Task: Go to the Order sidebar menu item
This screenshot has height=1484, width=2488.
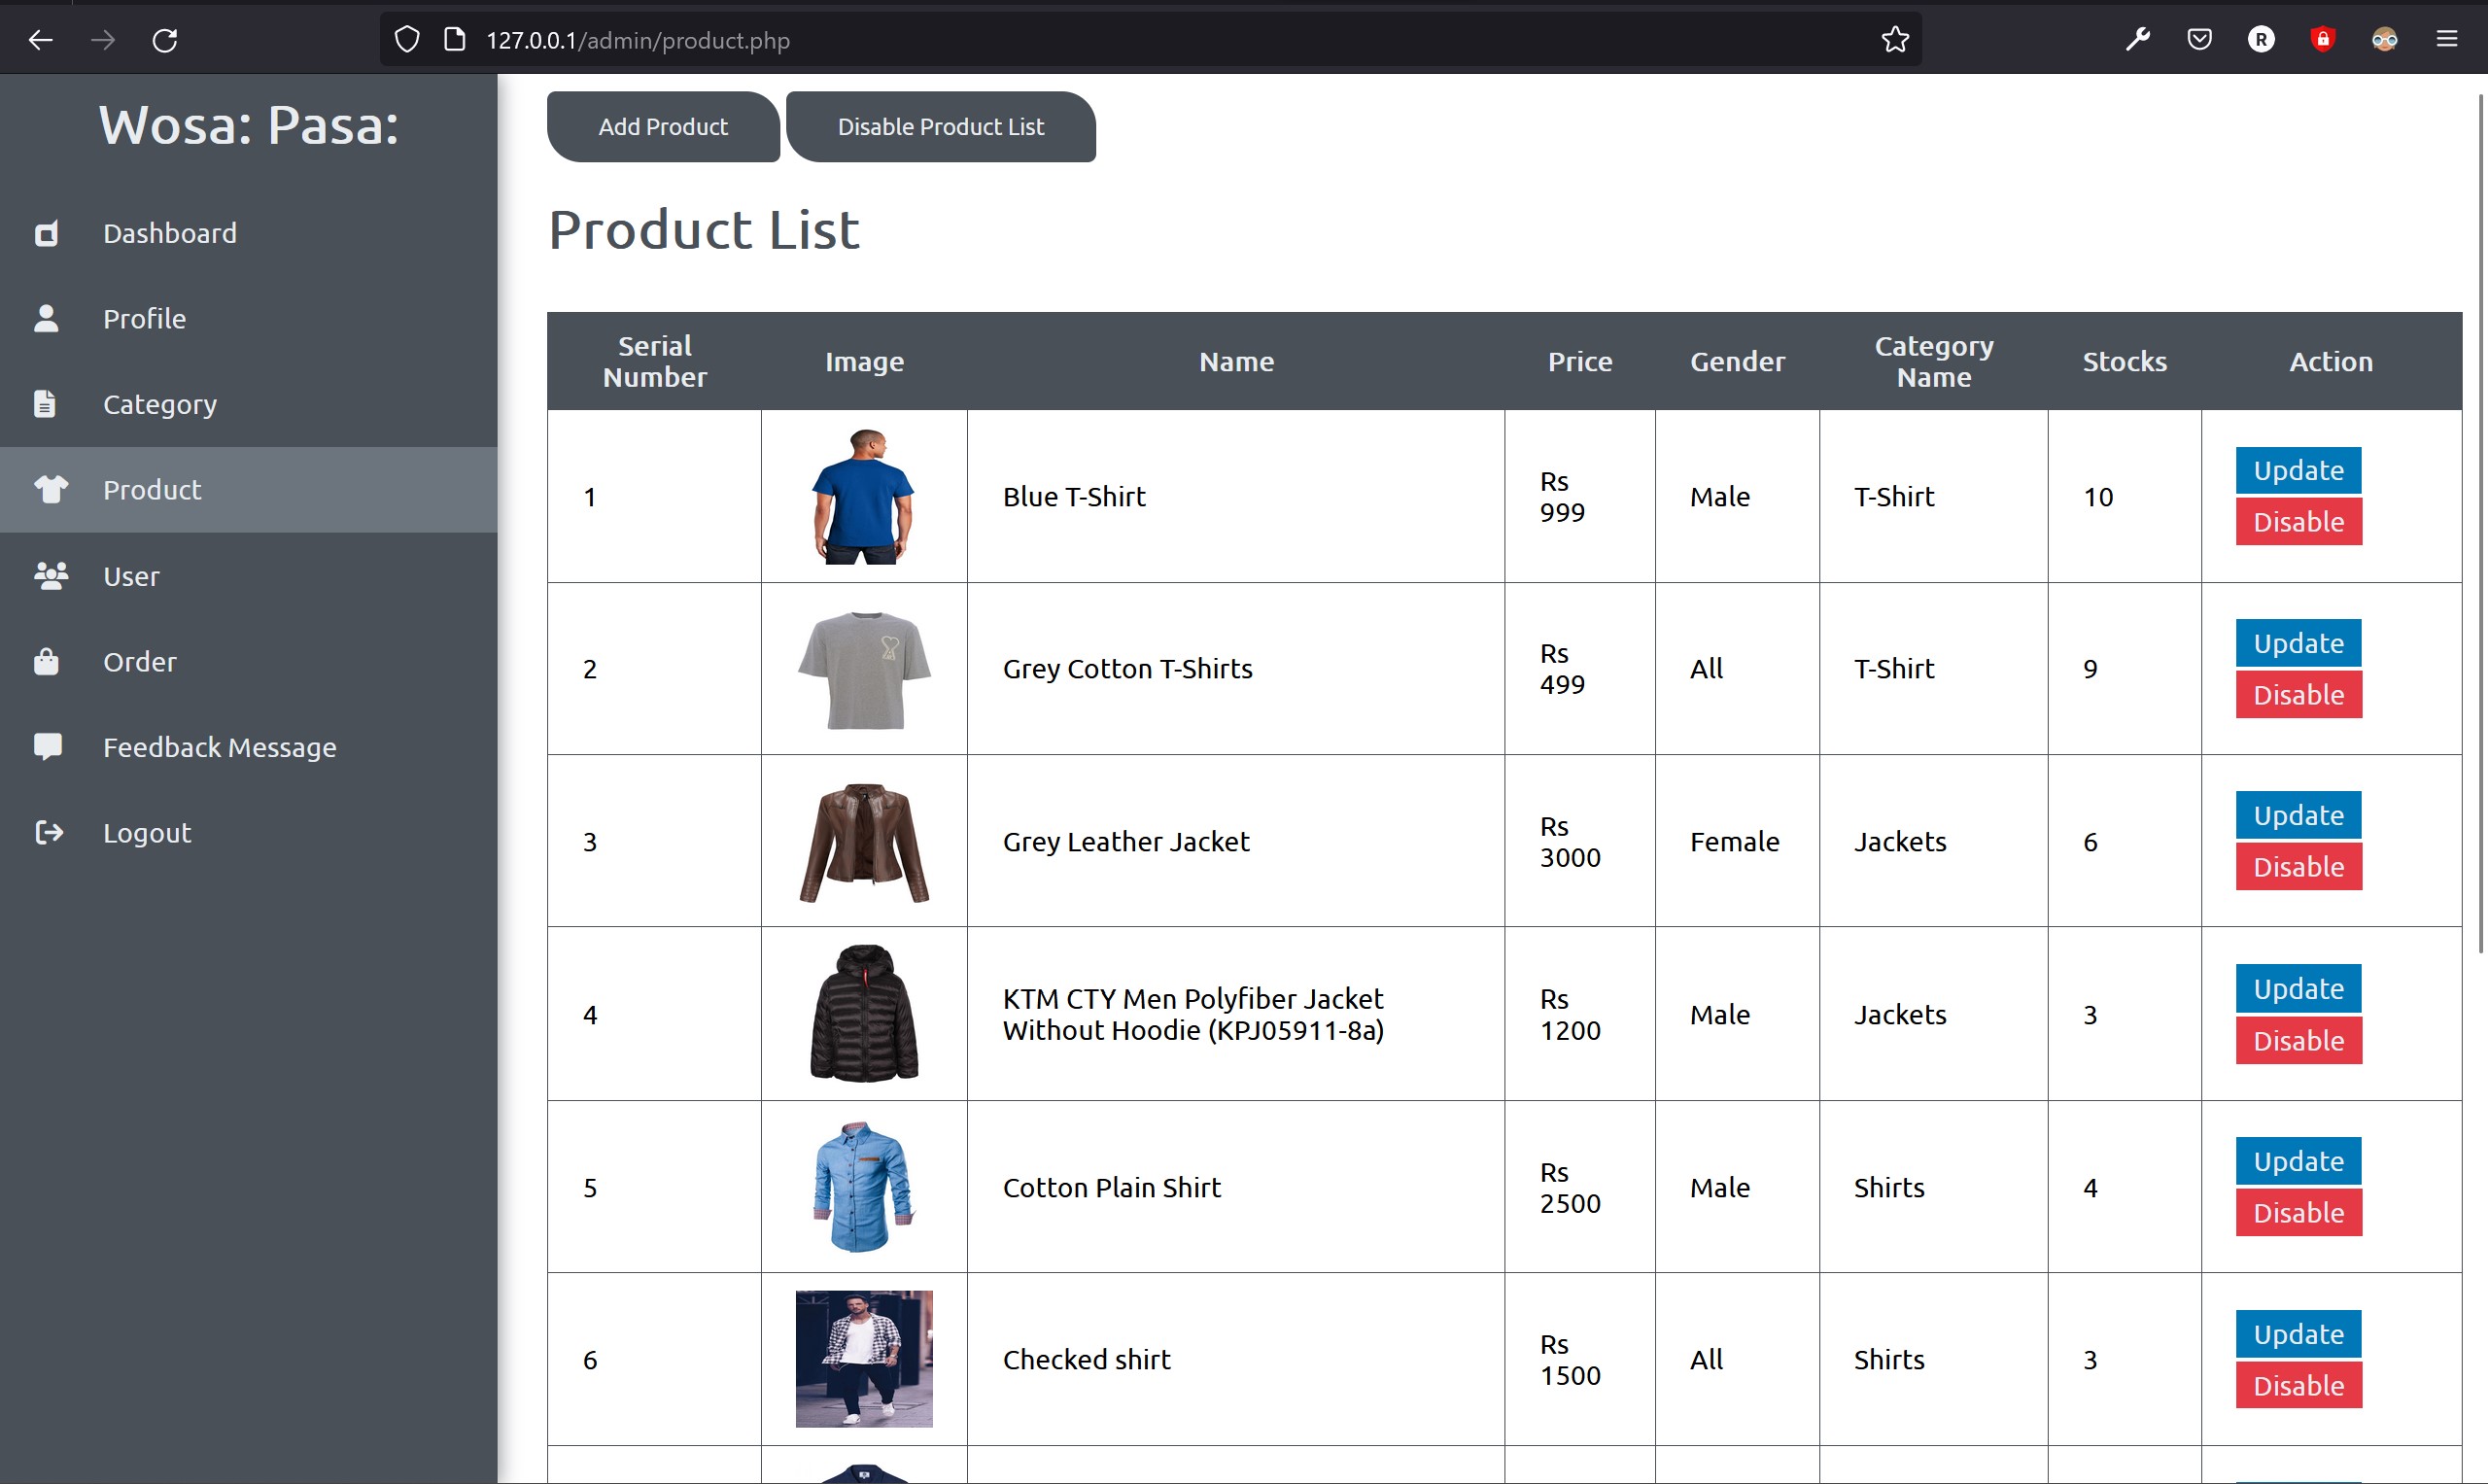Action: click(139, 662)
